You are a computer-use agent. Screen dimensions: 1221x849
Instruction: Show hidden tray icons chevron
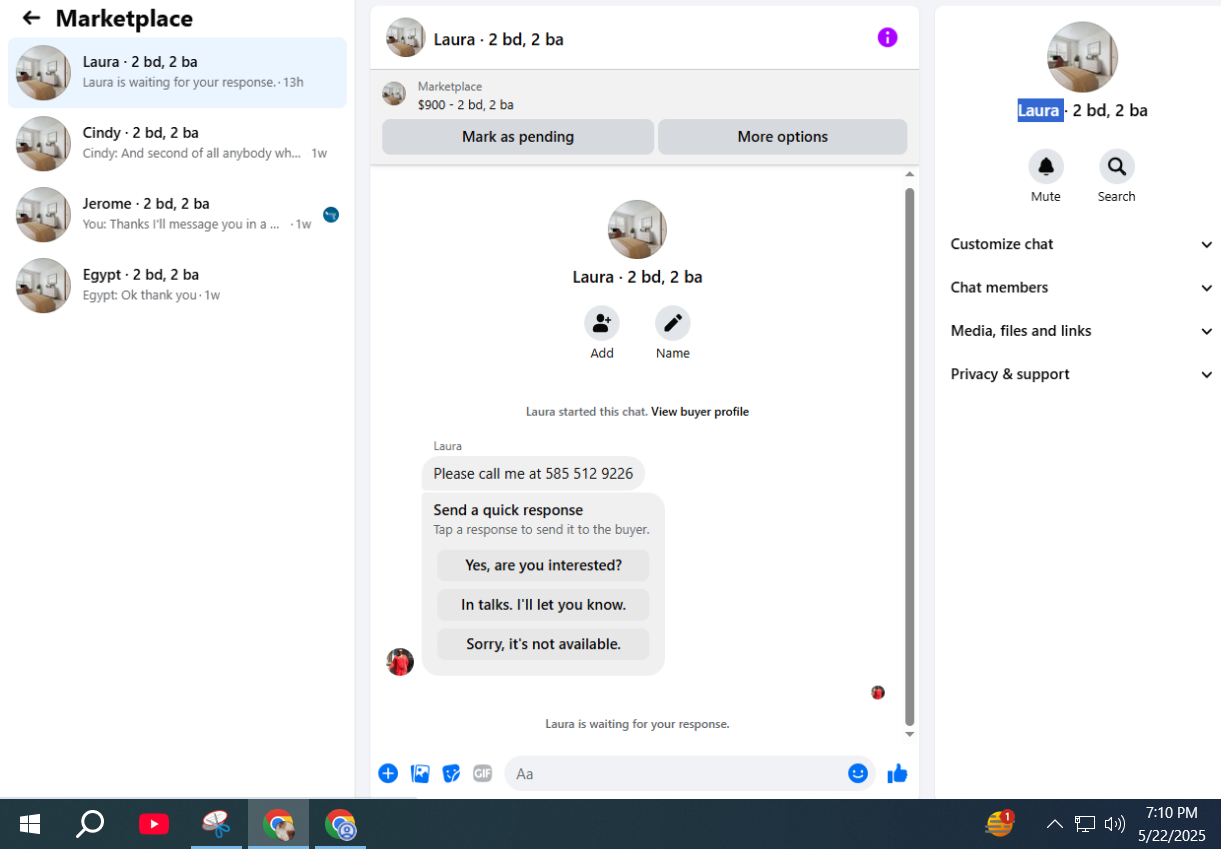coord(1054,824)
